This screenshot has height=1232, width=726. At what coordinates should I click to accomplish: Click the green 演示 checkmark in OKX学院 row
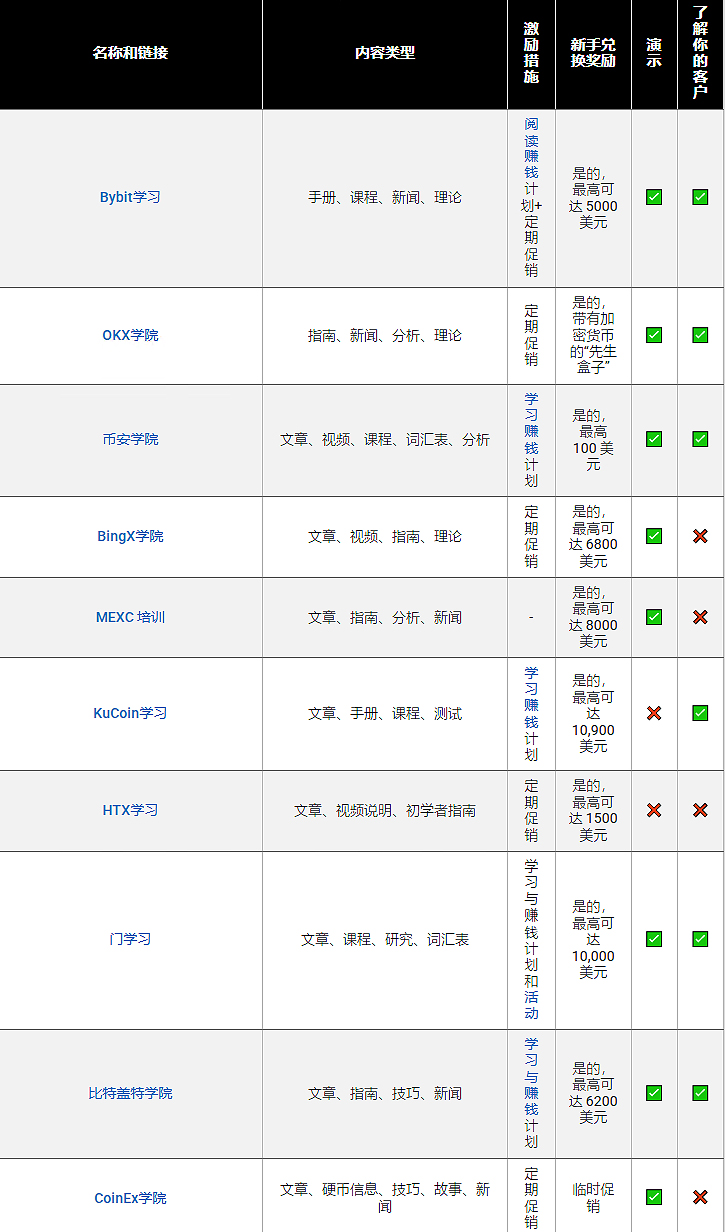[654, 335]
